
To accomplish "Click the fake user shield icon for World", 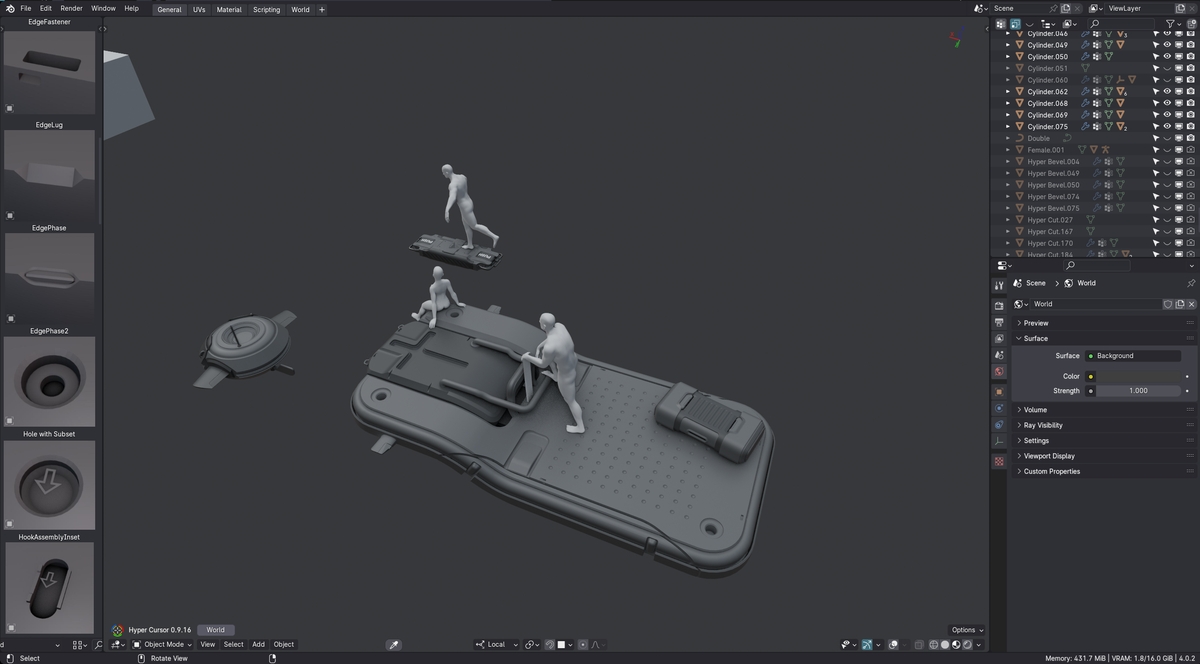I will [x=1168, y=304].
